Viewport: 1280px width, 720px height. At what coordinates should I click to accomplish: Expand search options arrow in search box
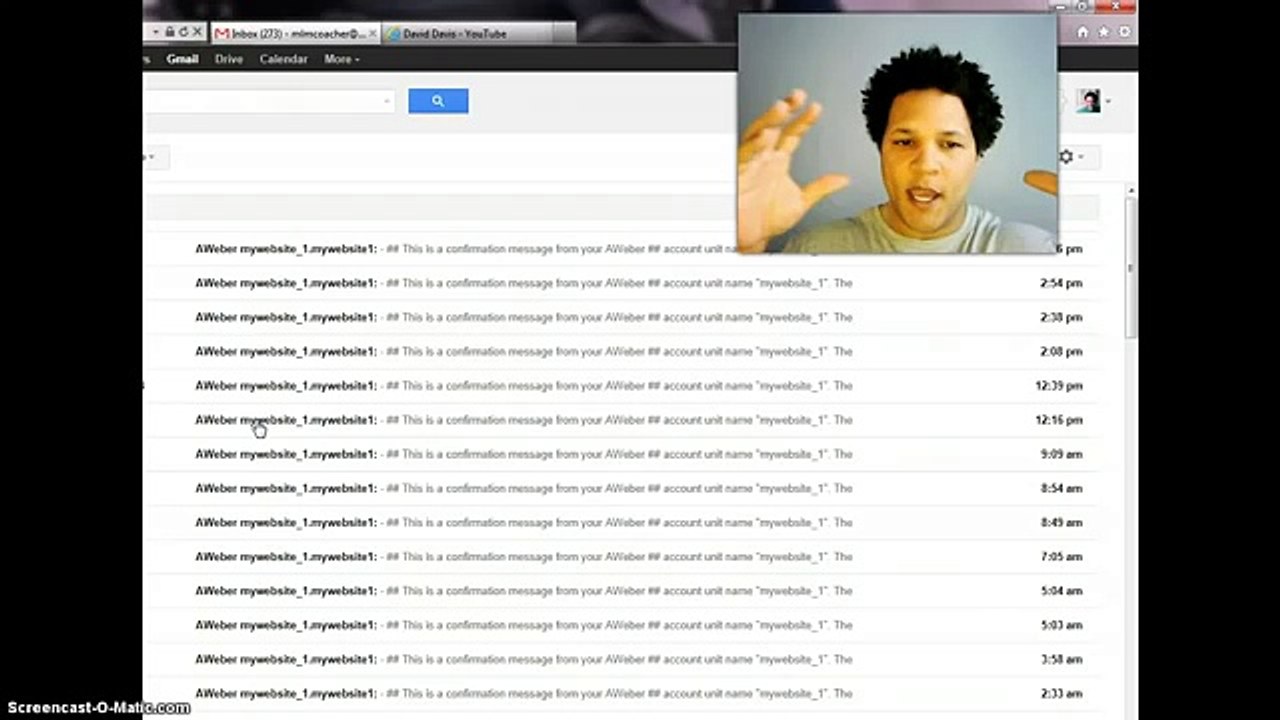point(387,101)
